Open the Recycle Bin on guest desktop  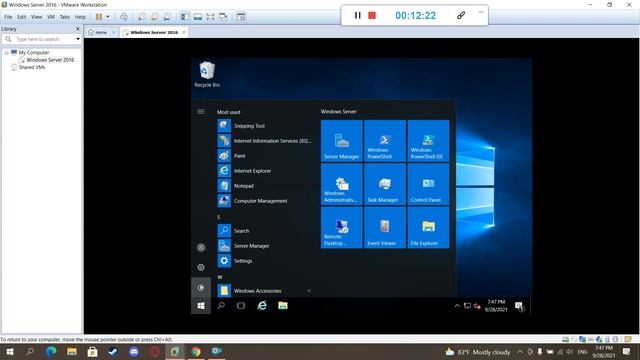point(207,74)
